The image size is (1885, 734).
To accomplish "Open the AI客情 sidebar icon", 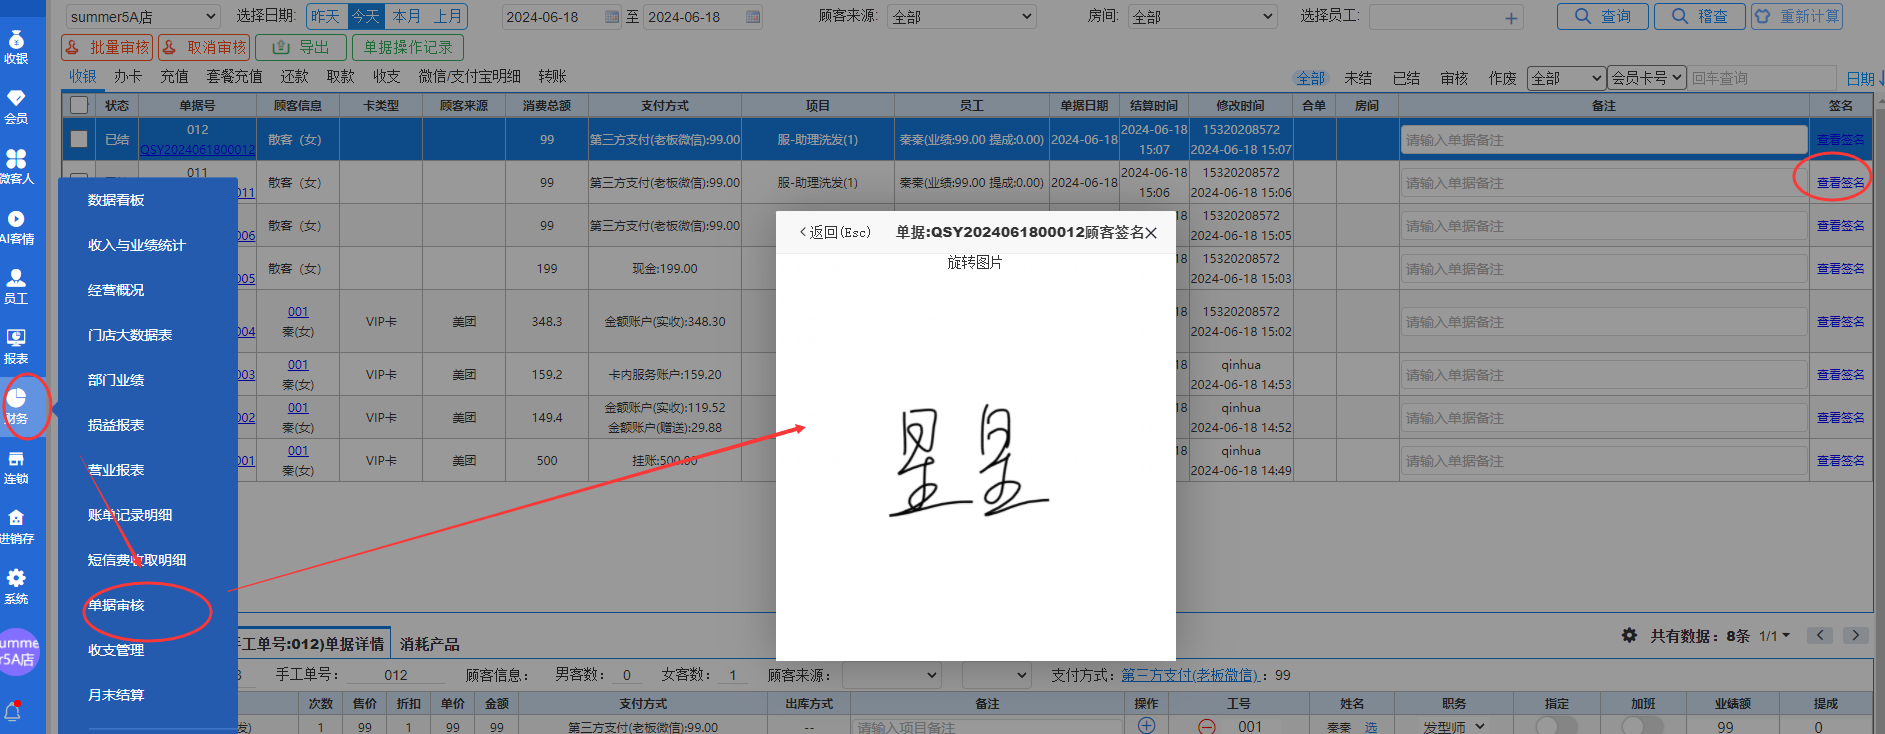I will 16,227.
